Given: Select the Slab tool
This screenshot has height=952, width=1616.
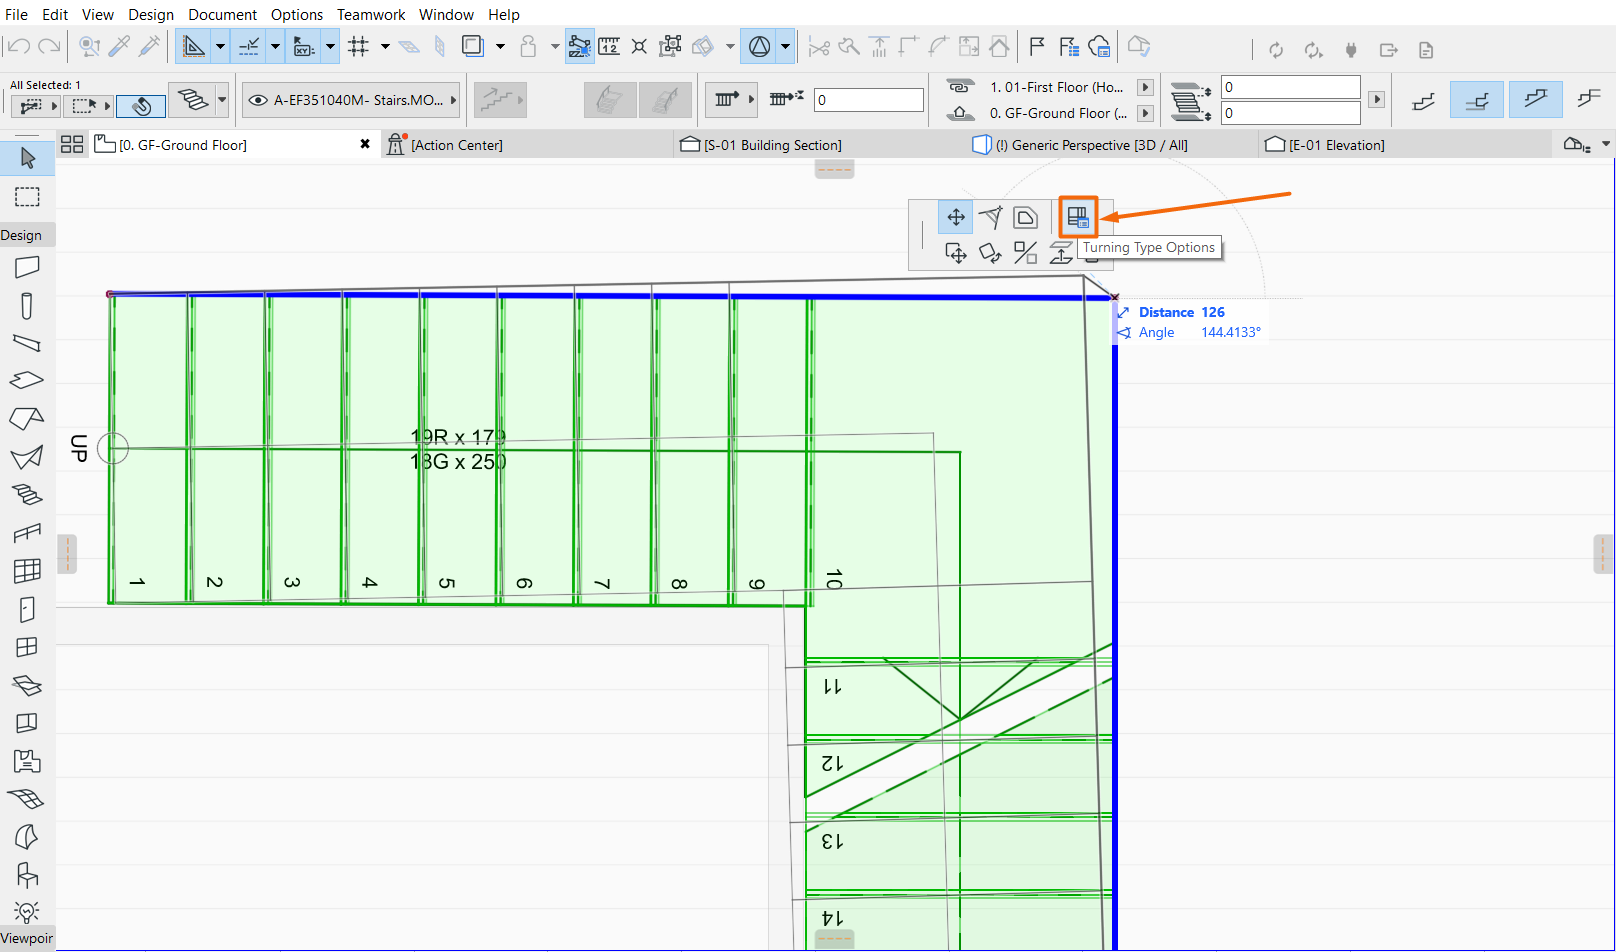Looking at the screenshot, I should [27, 380].
